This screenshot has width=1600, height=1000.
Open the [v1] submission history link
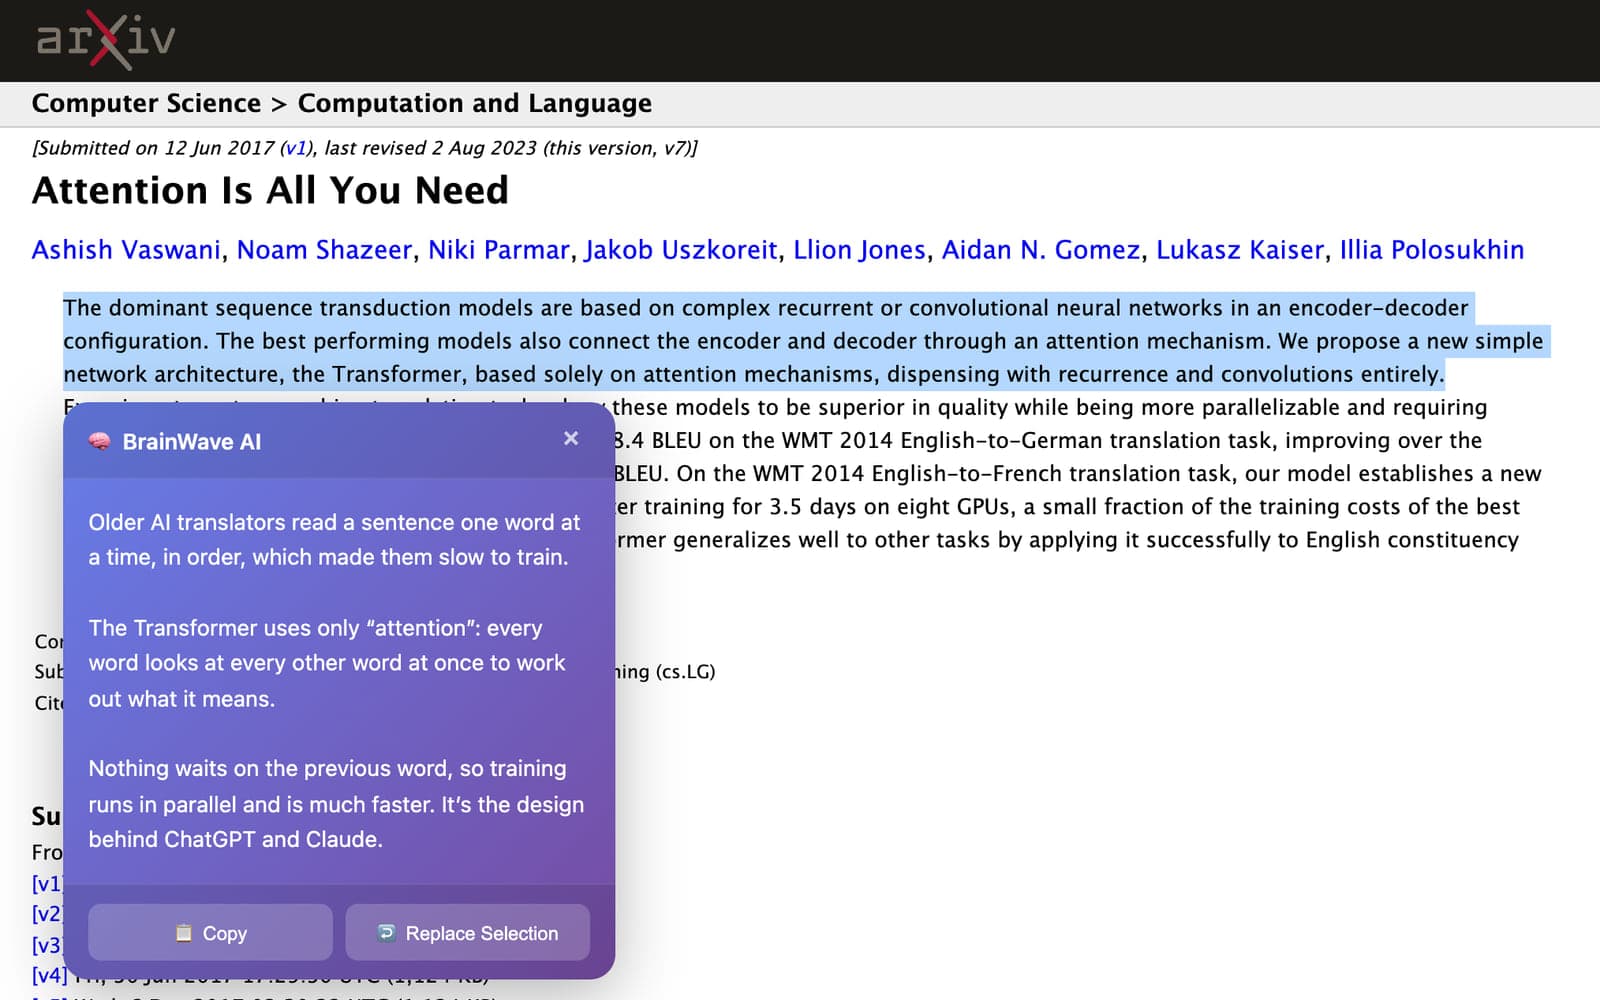(47, 884)
